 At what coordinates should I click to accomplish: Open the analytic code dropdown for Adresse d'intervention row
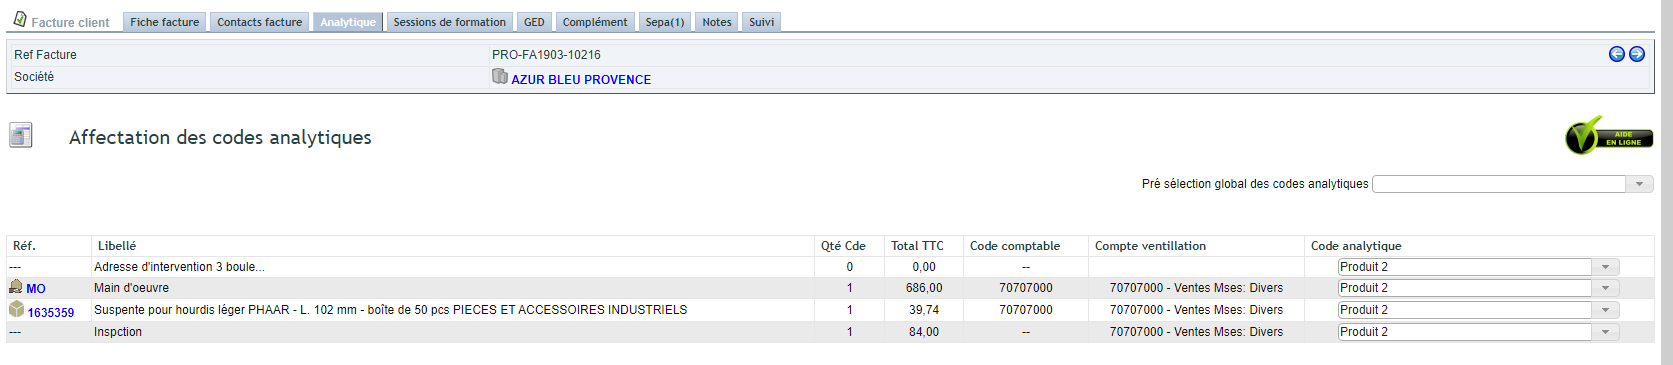point(1479,267)
